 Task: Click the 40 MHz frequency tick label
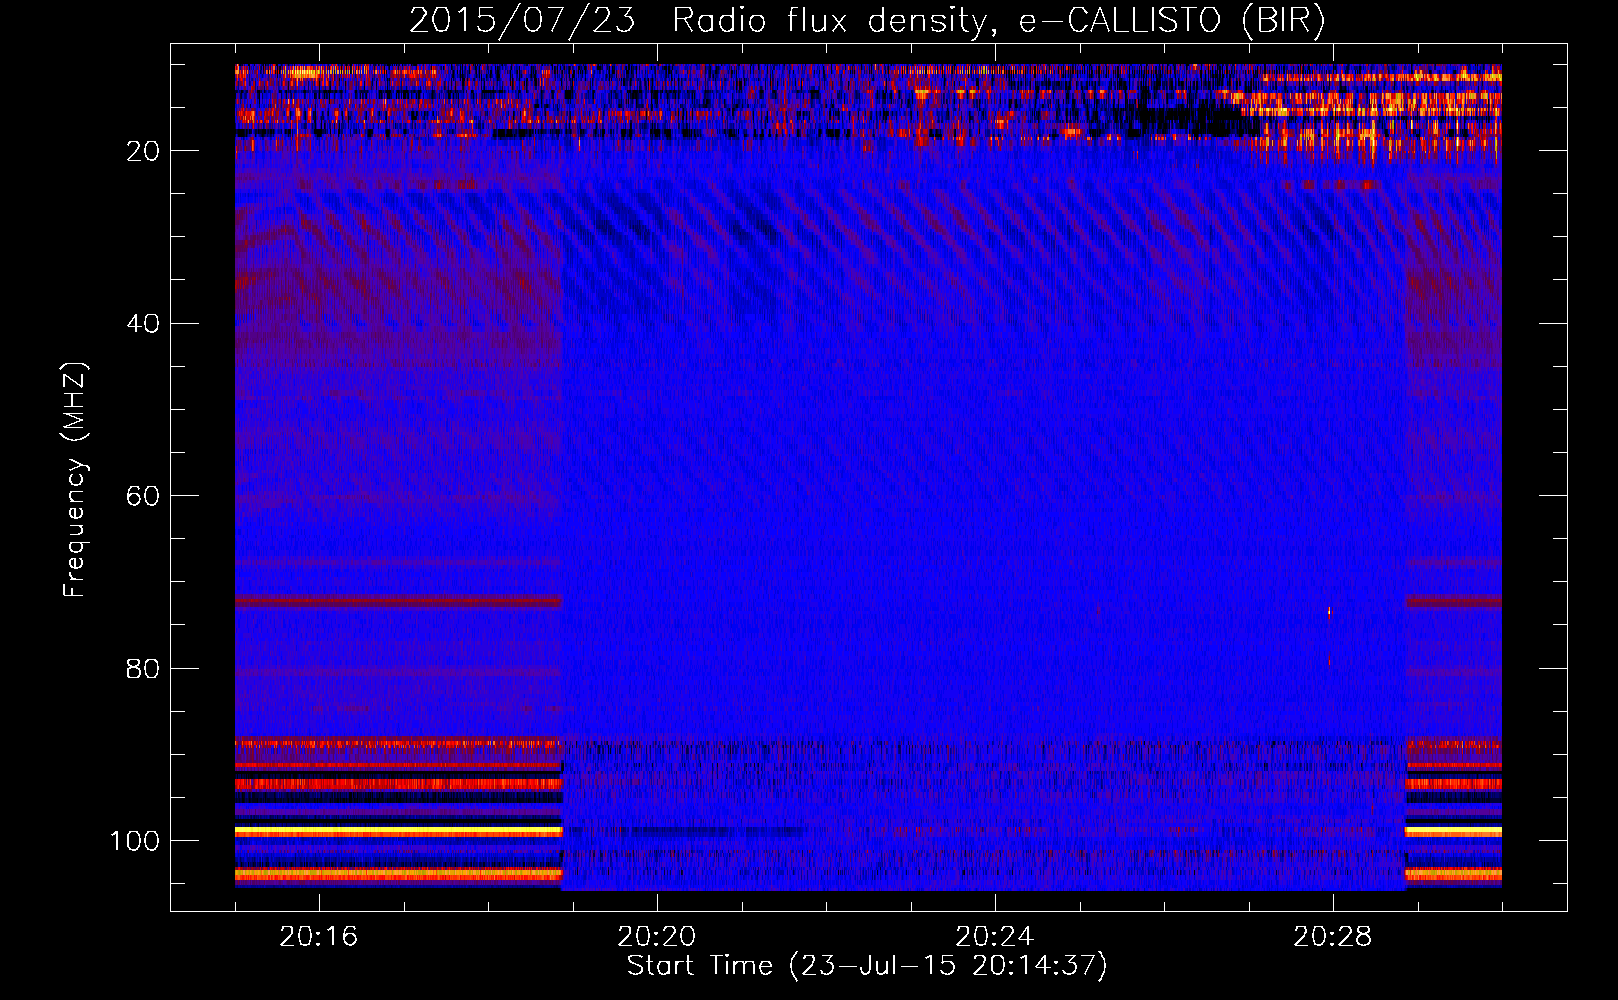[143, 324]
